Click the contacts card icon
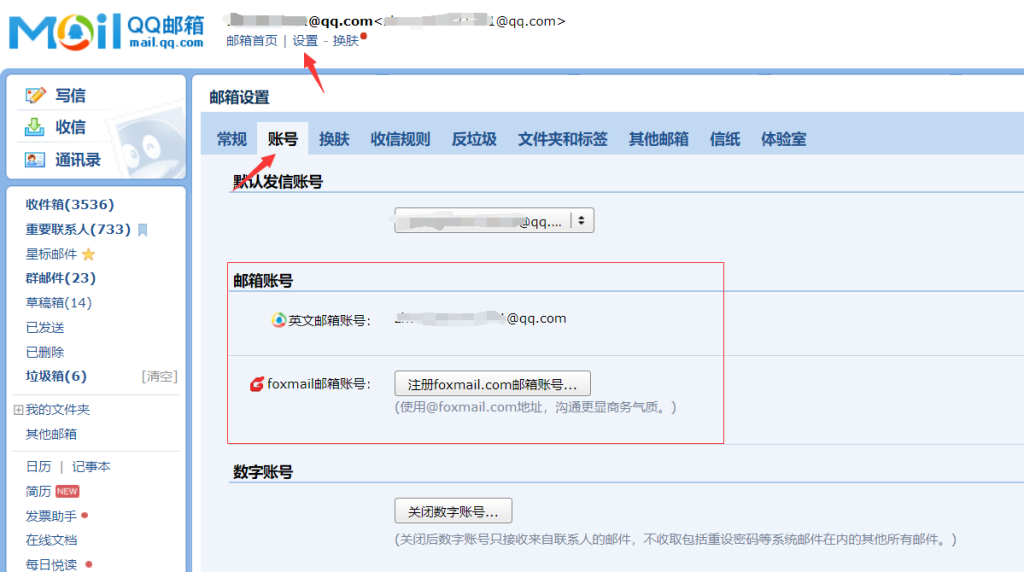The height and width of the screenshot is (572, 1024). 35,159
